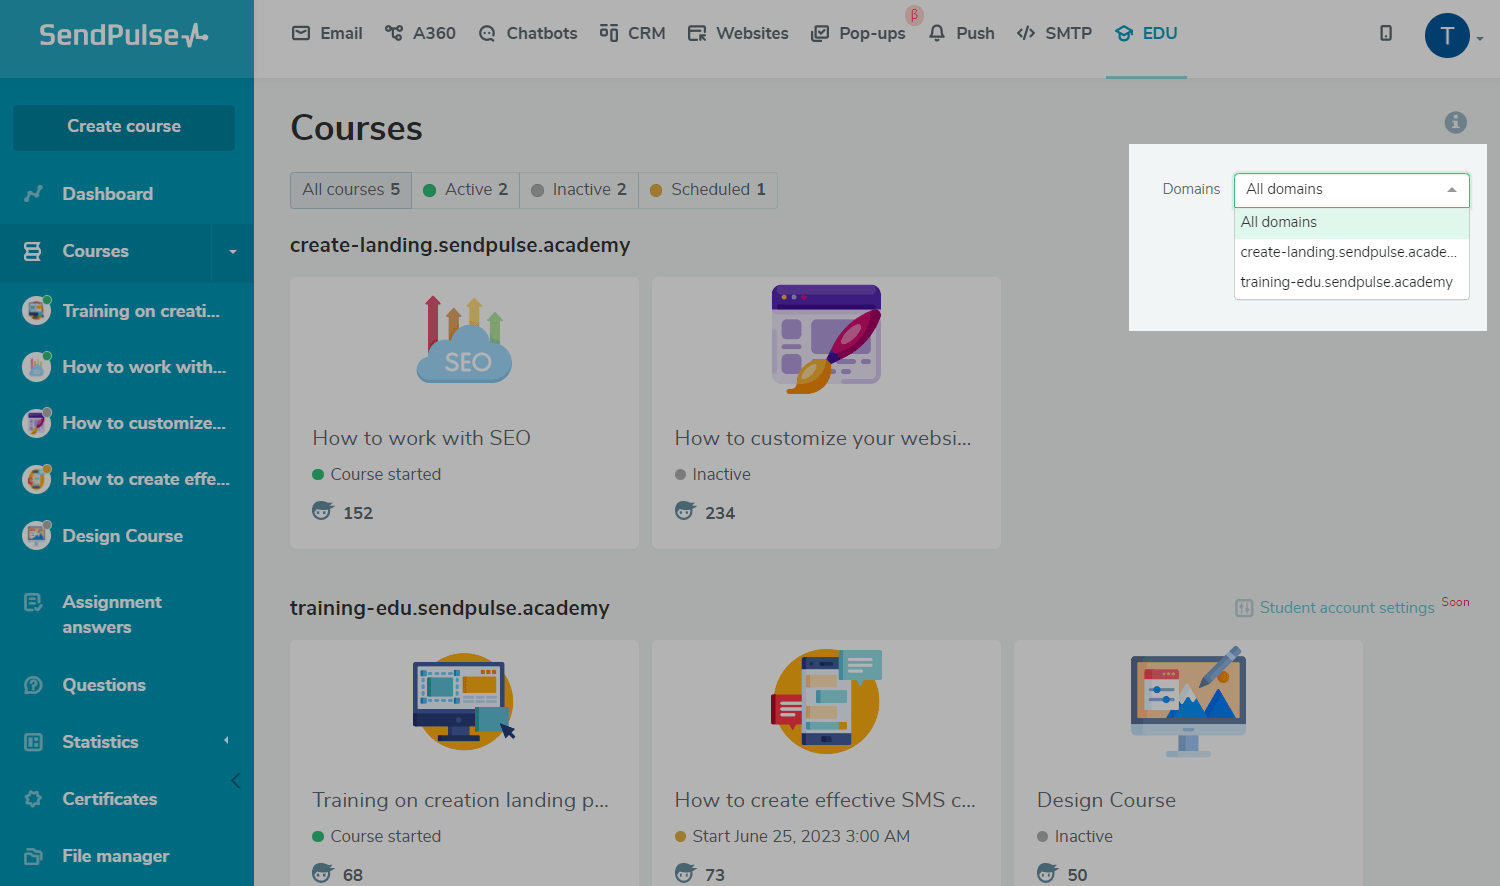This screenshot has height=886, width=1500.
Task: Click the Certificates gear icon
Action: [x=33, y=799]
